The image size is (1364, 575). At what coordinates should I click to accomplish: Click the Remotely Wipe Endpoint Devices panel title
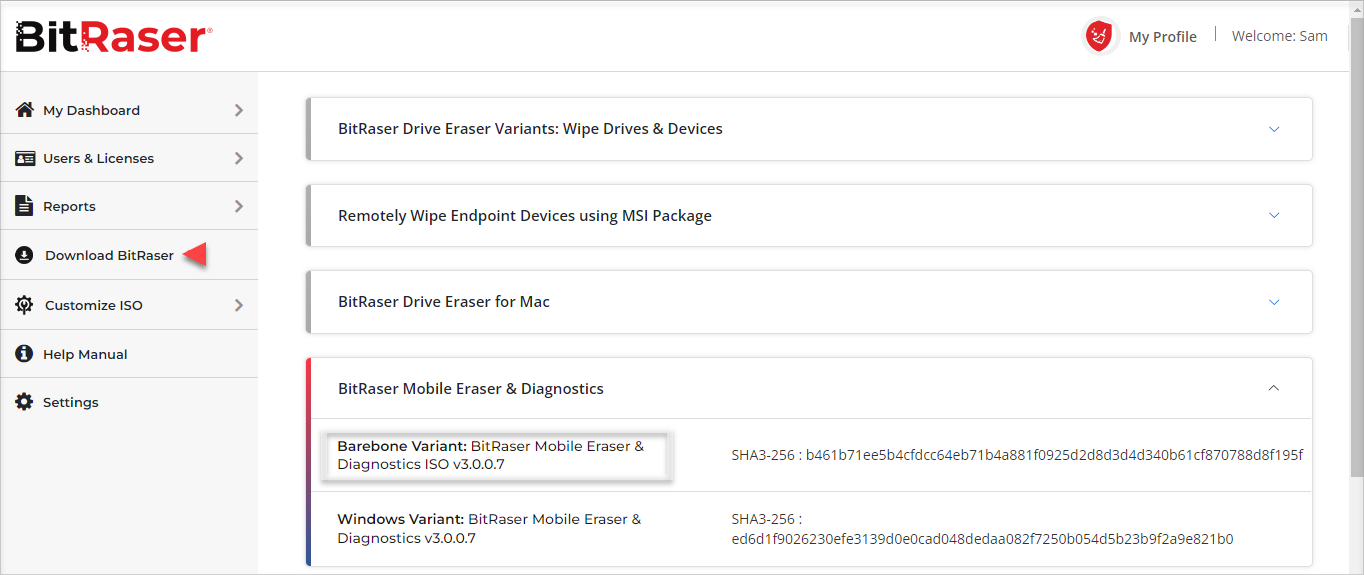pyautogui.click(x=525, y=215)
